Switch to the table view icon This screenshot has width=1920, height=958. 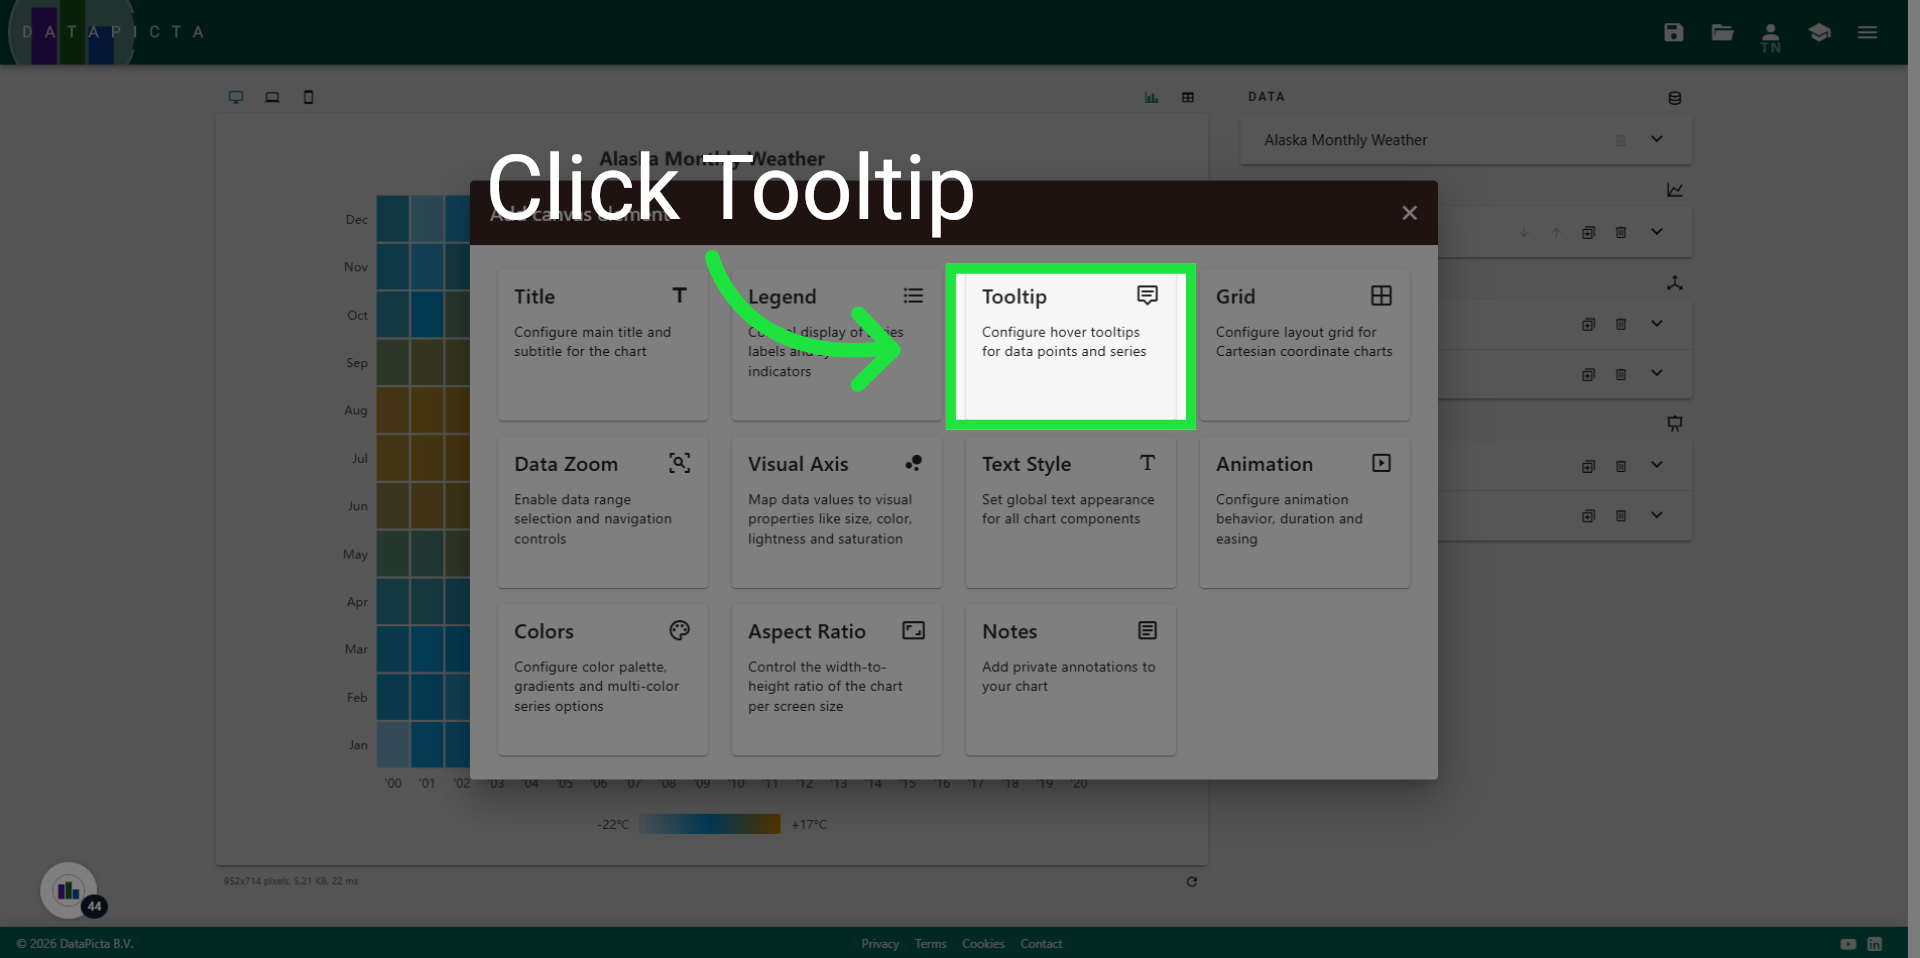point(1188,97)
